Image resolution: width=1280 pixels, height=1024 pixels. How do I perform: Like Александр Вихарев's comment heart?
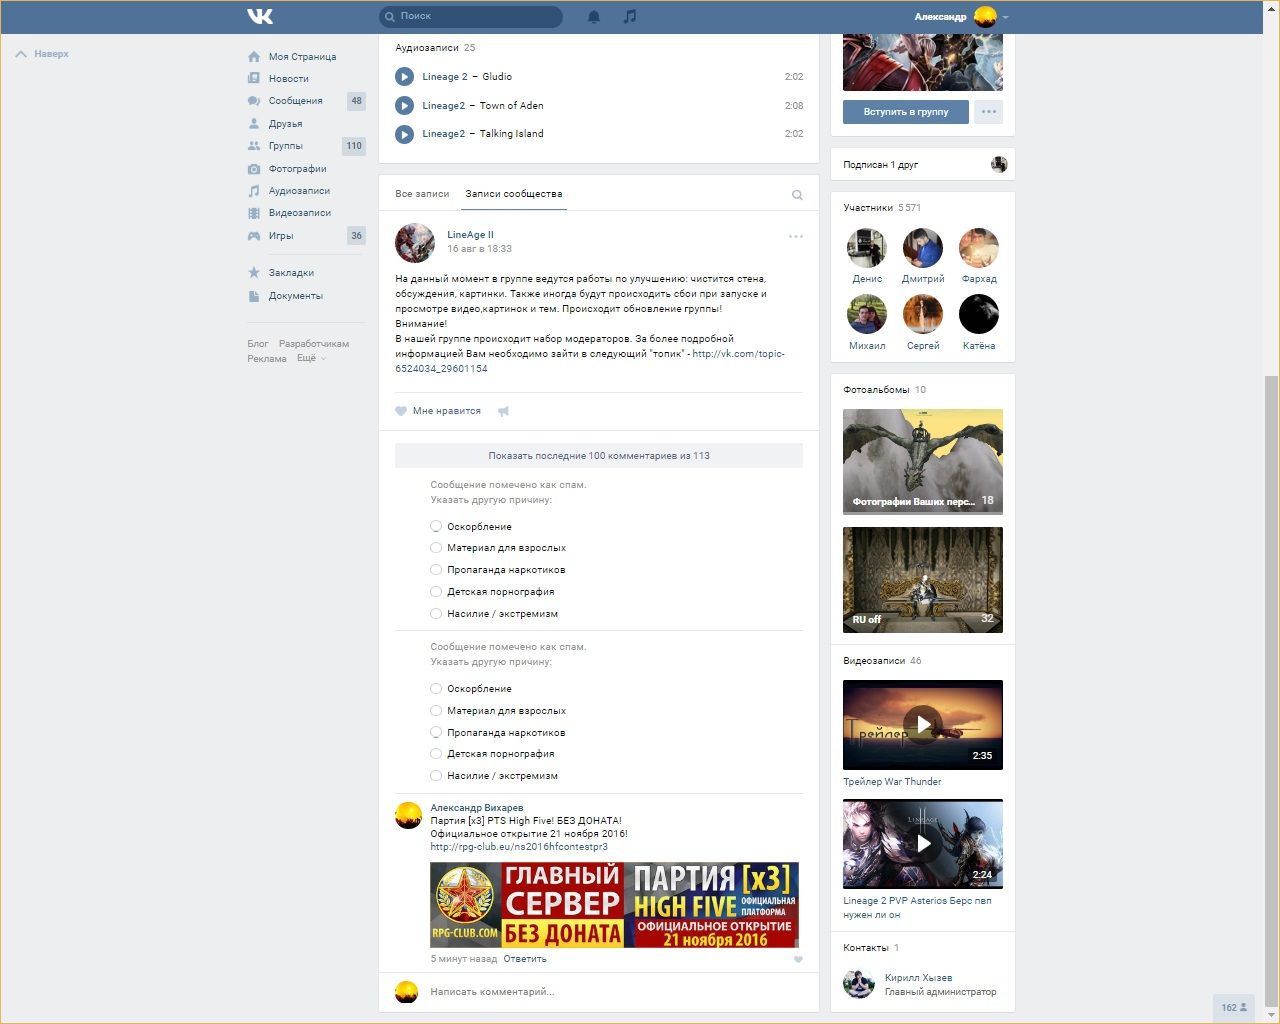click(x=798, y=960)
